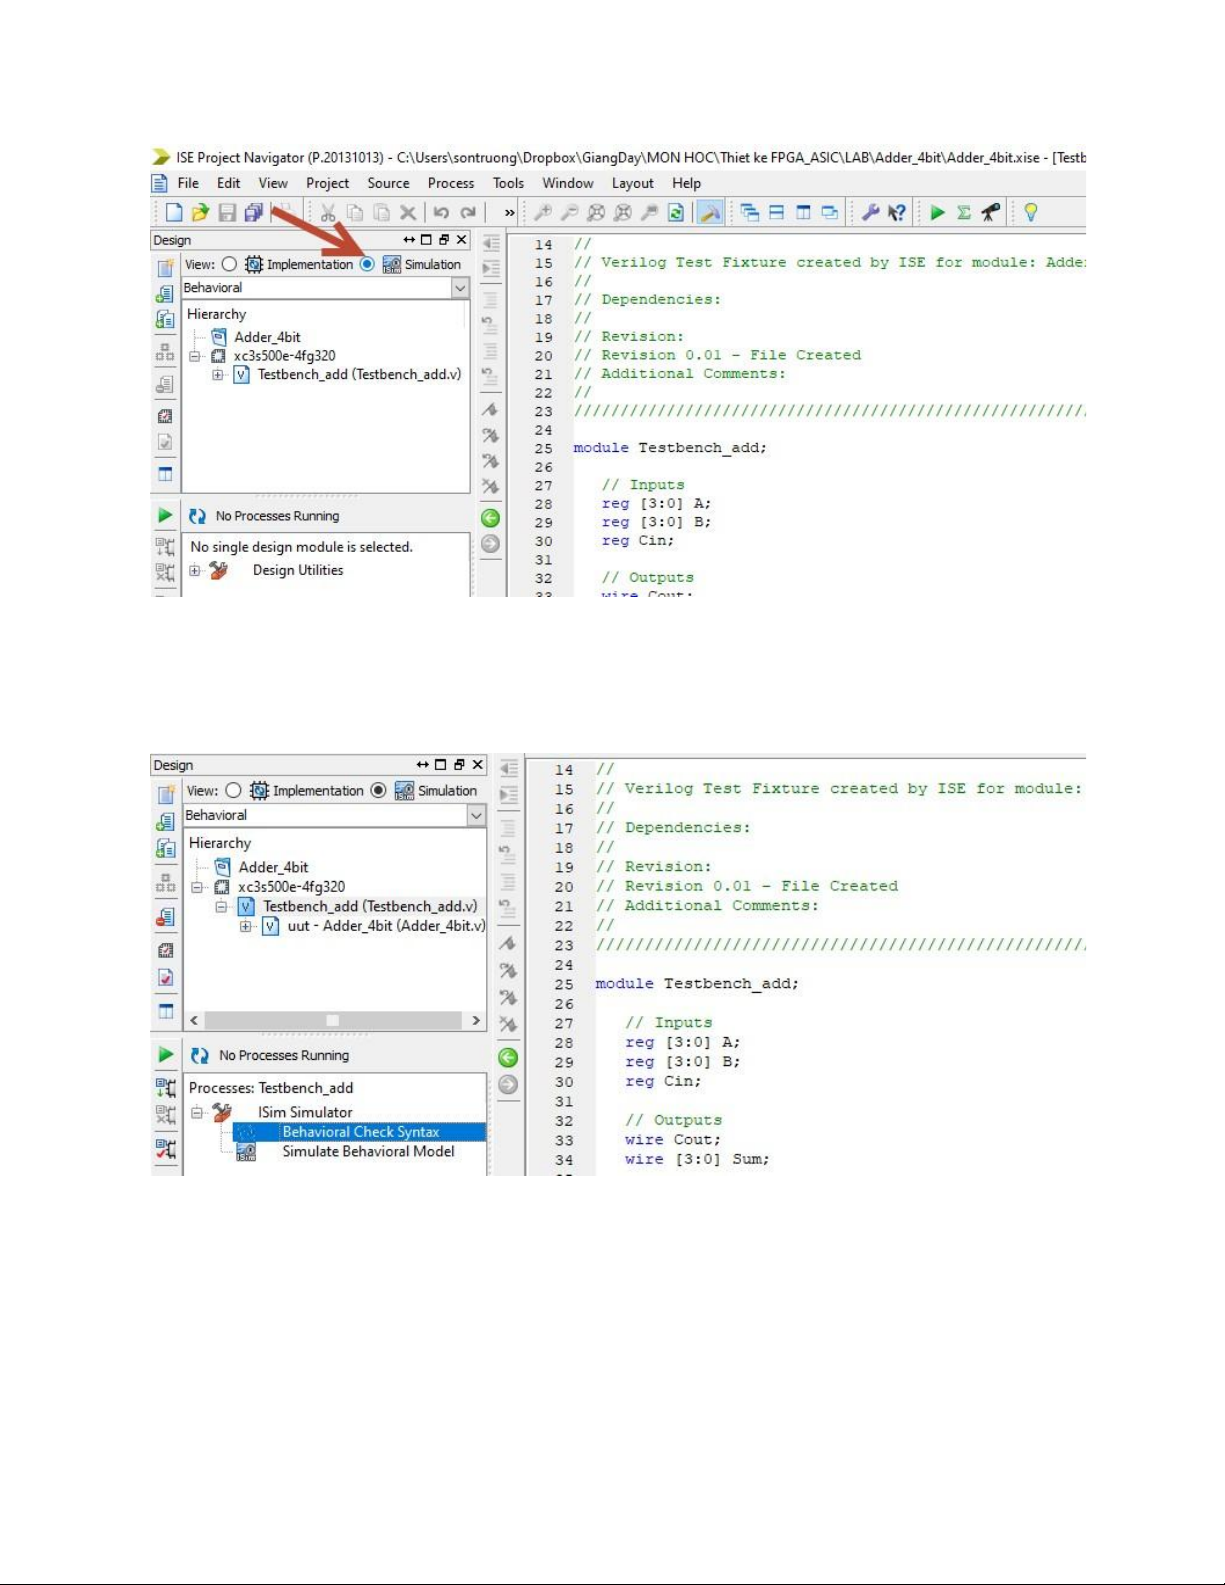The height and width of the screenshot is (1585, 1225).
Task: Select Implementation view radio in upper Design panel
Action: click(x=229, y=264)
